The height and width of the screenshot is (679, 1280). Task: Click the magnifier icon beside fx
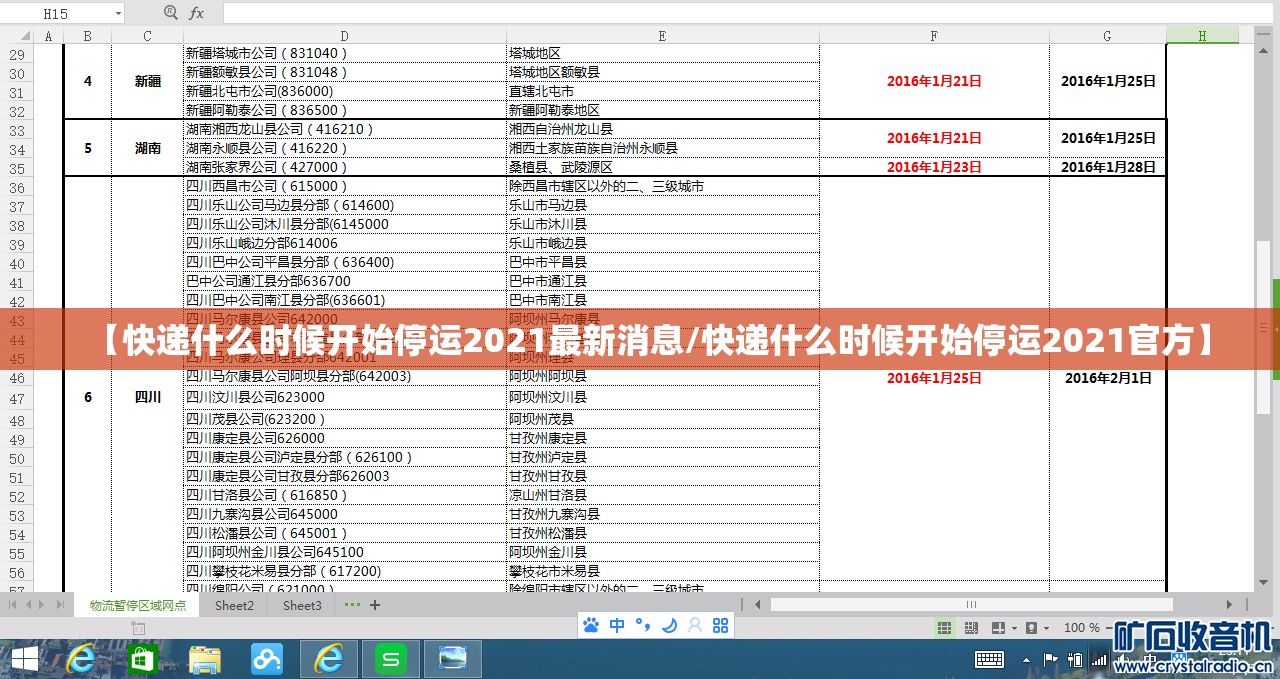click(170, 14)
